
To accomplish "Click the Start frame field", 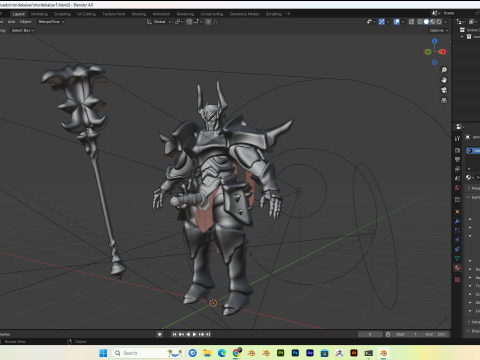I will (406, 334).
